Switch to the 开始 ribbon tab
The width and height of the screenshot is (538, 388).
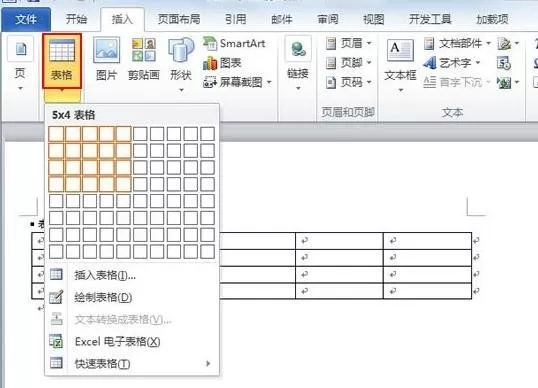[x=76, y=19]
